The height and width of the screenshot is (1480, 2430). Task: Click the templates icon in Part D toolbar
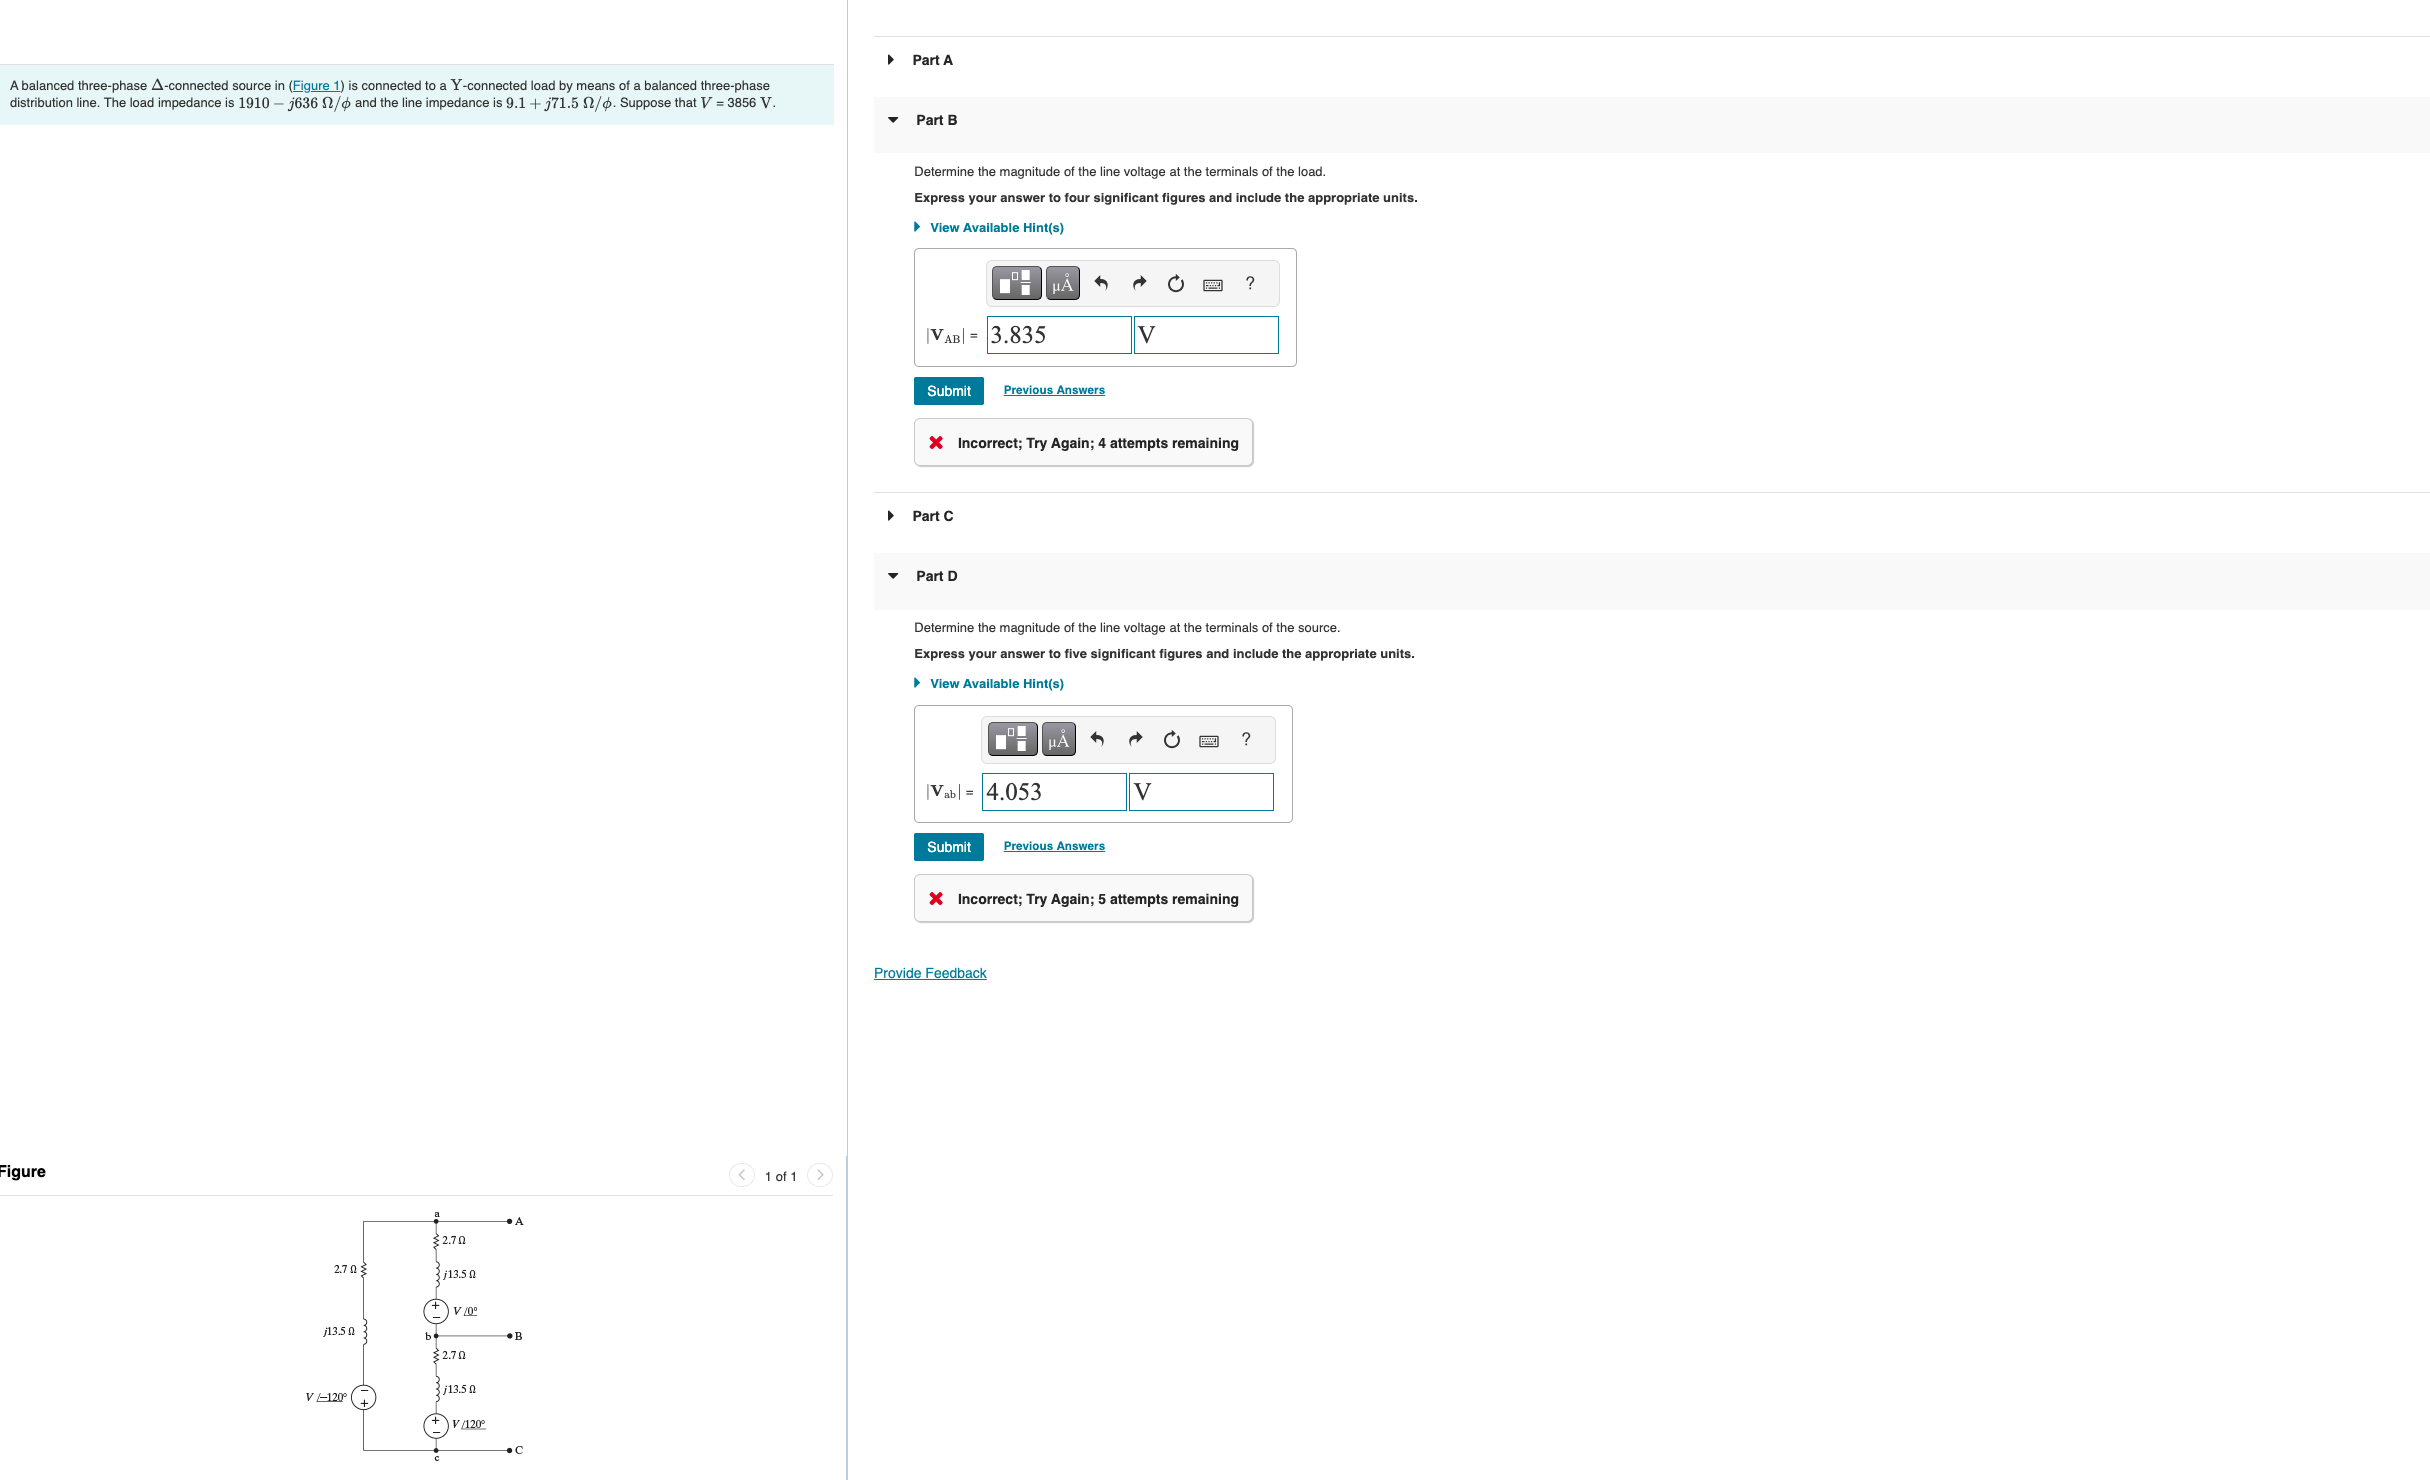[1012, 740]
